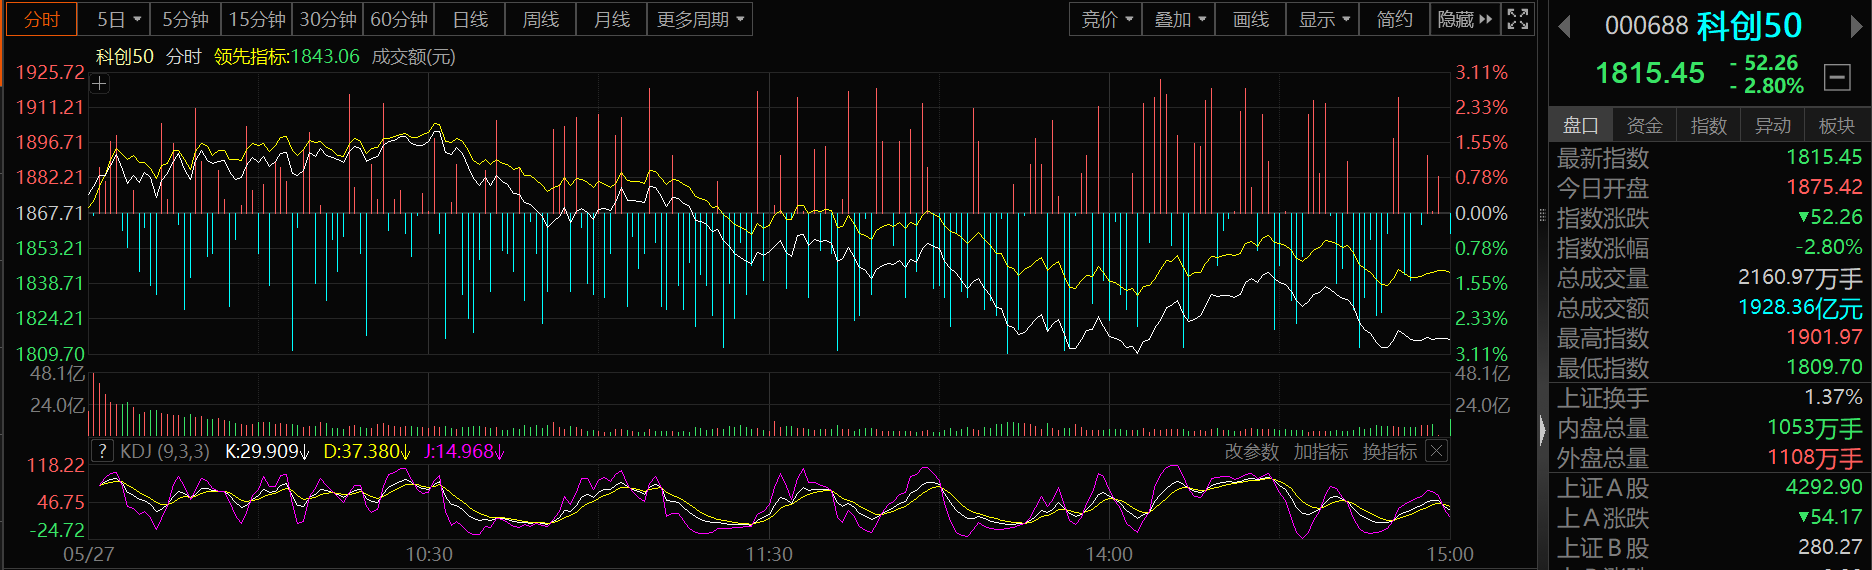Click the K:29.909 value

click(x=266, y=452)
